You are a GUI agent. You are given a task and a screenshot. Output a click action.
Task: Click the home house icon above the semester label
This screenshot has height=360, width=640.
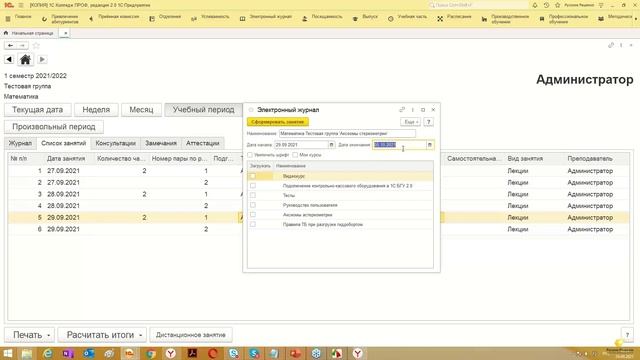(25, 60)
